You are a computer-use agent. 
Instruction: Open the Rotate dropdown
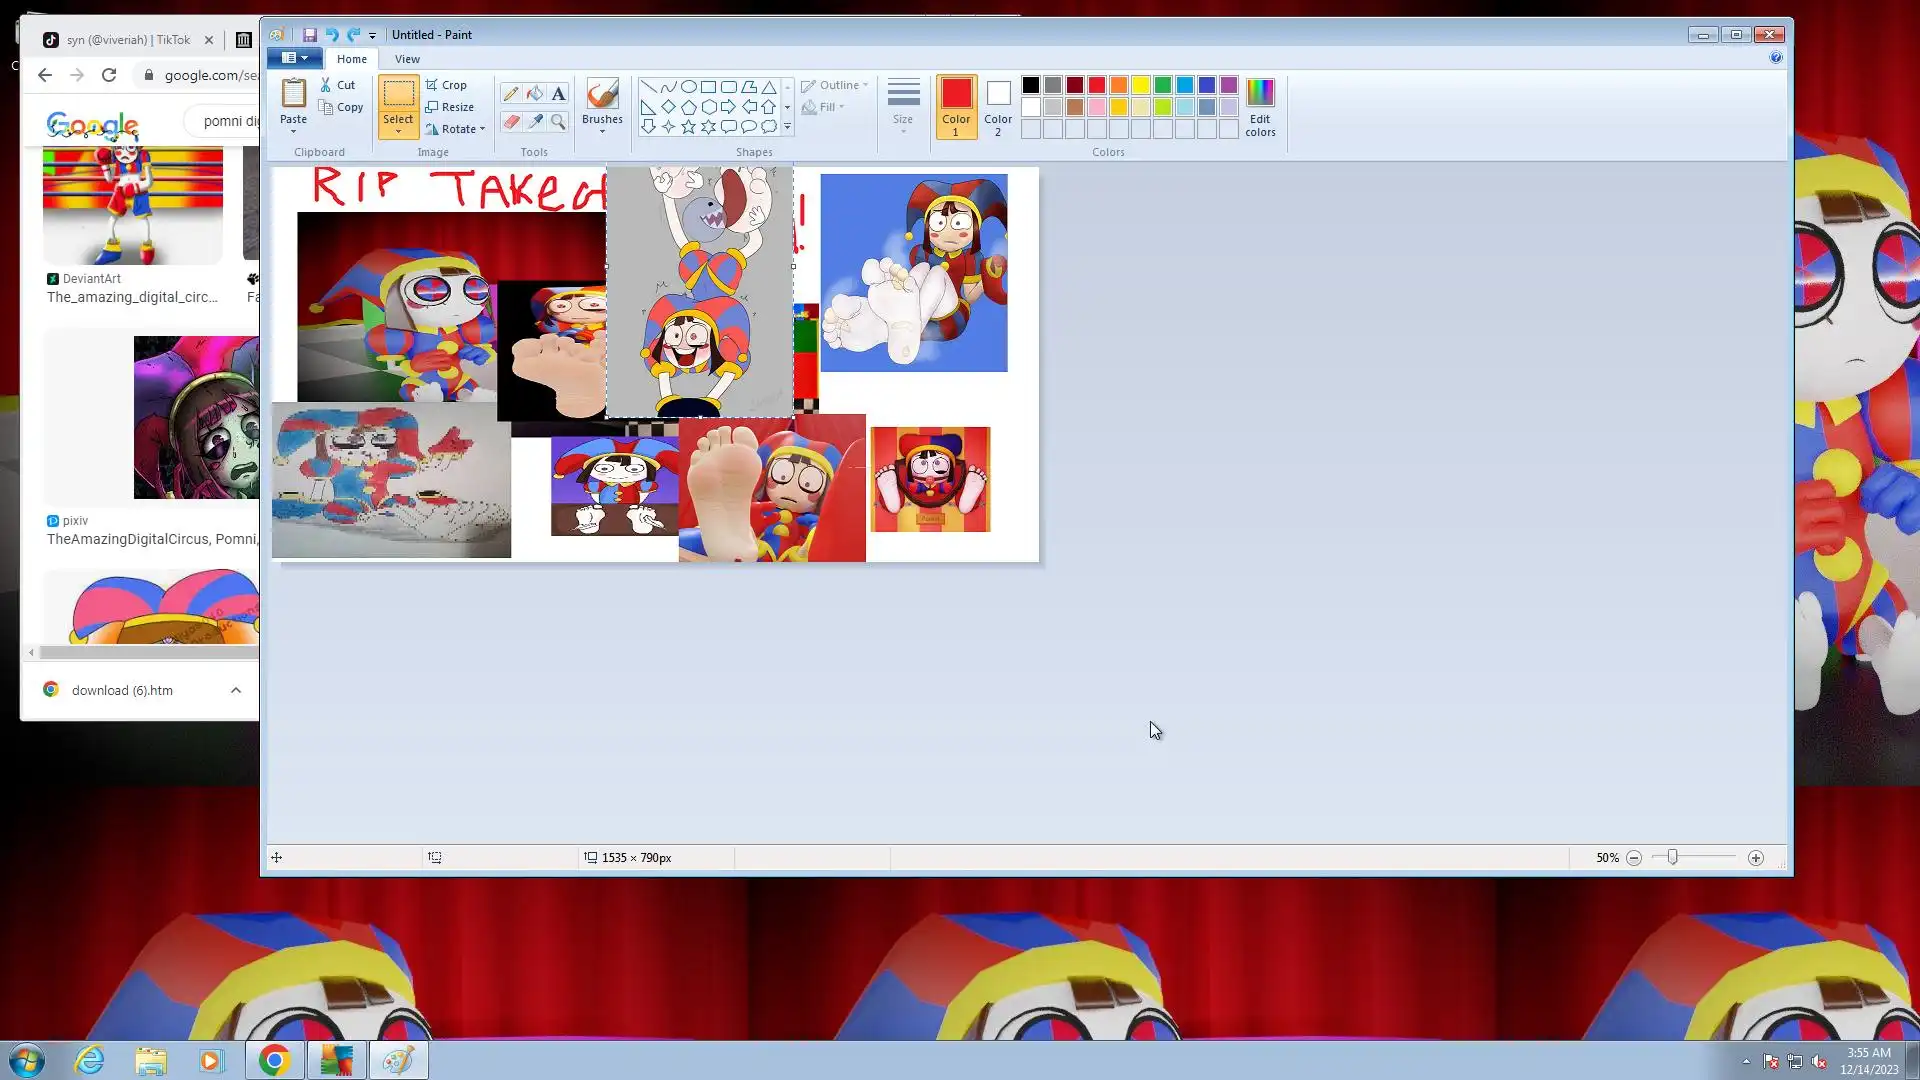(x=456, y=129)
